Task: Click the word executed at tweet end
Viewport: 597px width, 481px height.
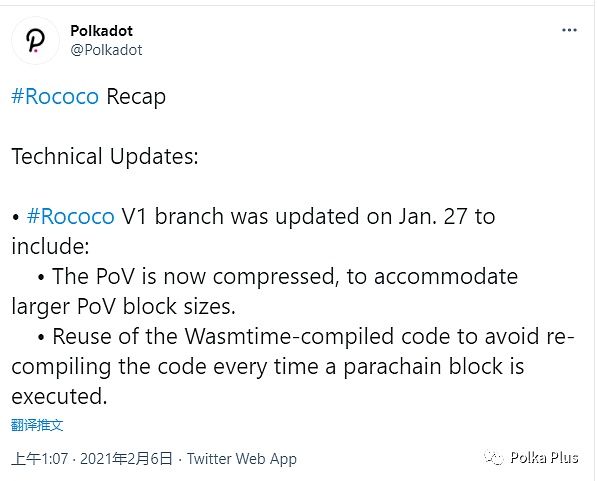Action: pyautogui.click(x=59, y=396)
